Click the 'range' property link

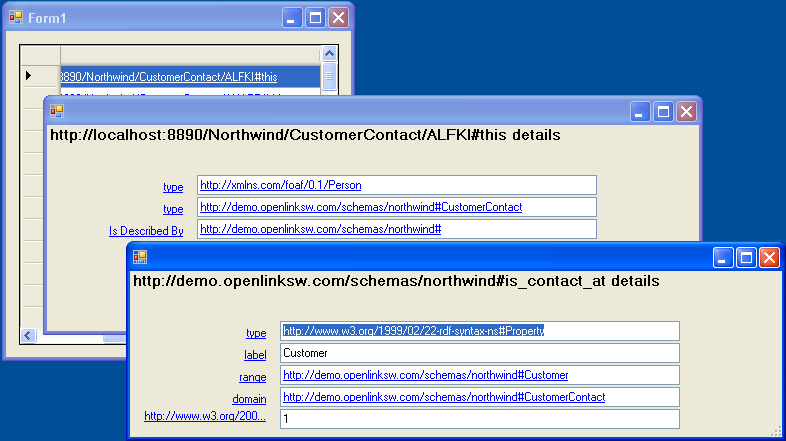click(254, 376)
